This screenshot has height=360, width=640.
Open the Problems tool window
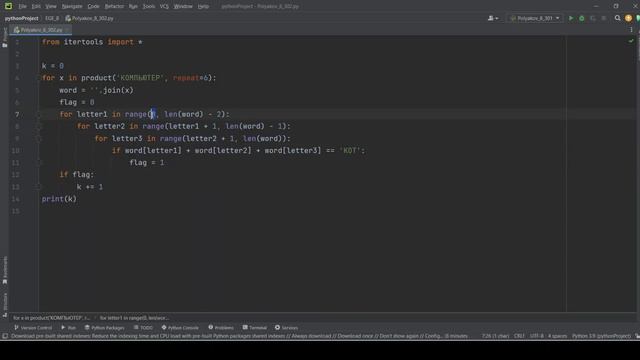[x=221, y=328]
